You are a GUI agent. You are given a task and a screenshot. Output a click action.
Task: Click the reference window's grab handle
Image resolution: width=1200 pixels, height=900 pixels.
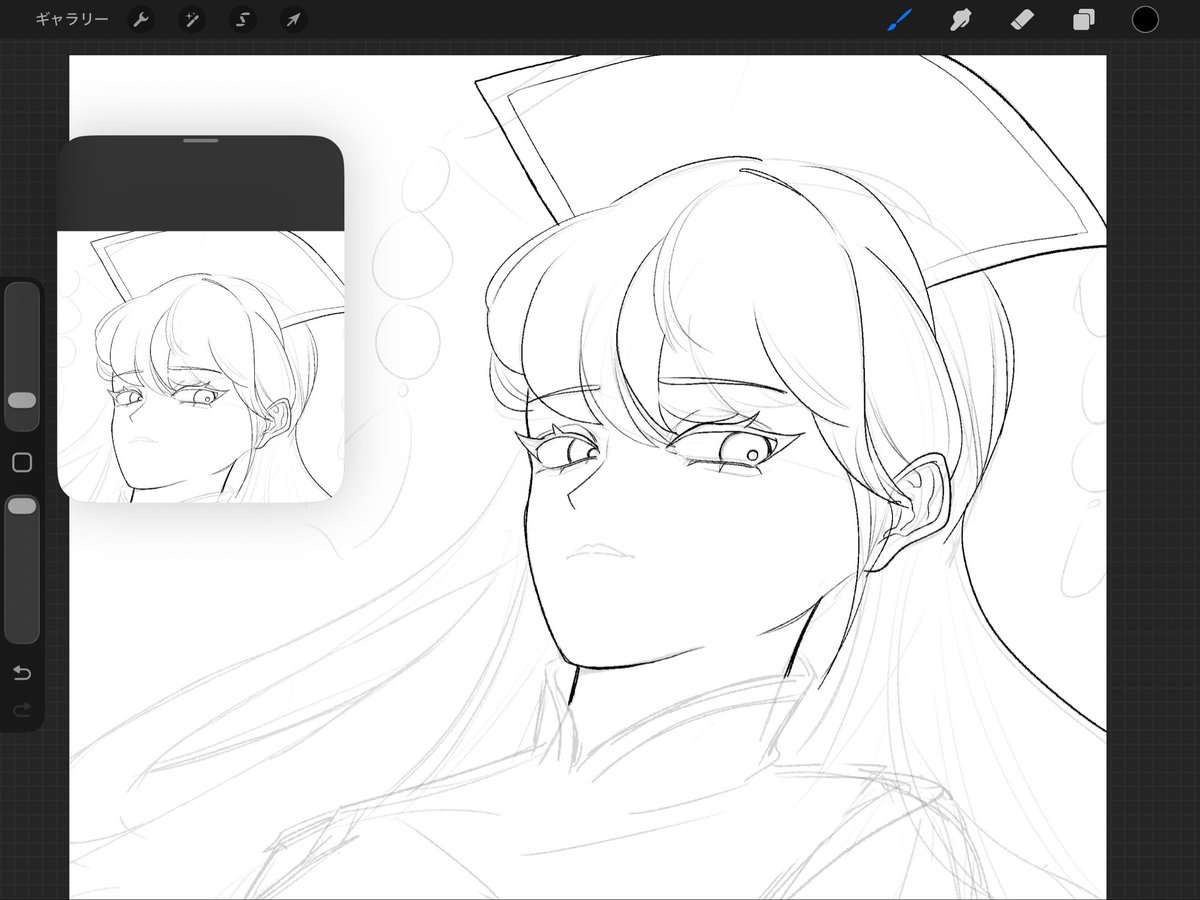pos(201,141)
